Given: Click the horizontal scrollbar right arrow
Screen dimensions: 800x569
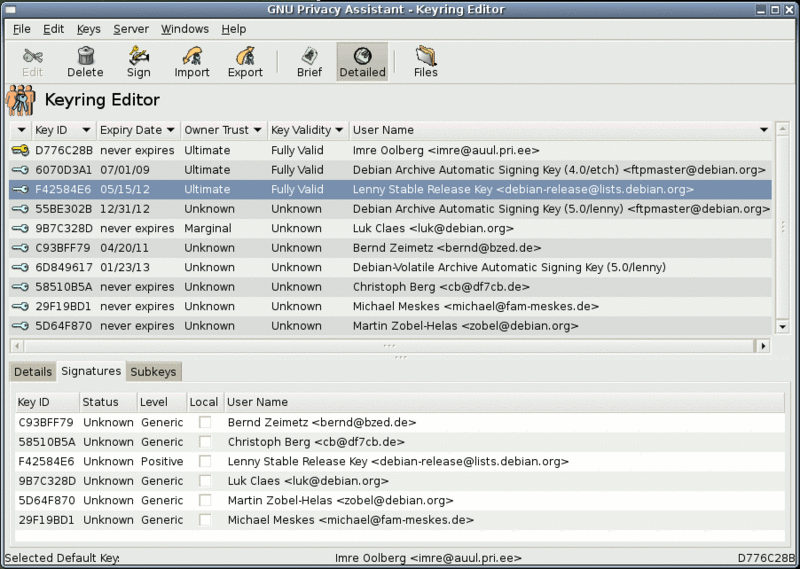Looking at the screenshot, I should (763, 346).
